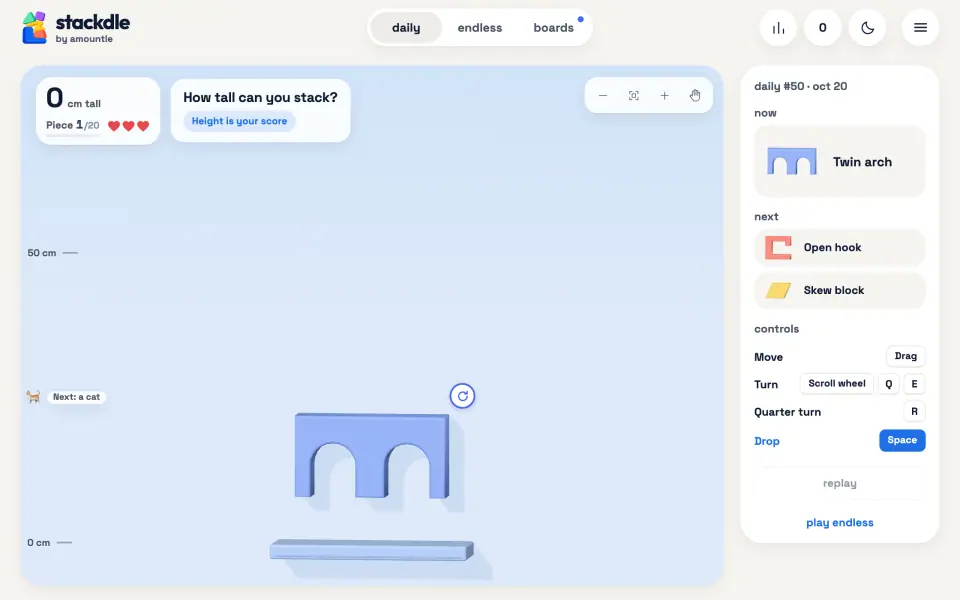Click the by amountle text
The height and width of the screenshot is (600, 960).
coord(84,39)
